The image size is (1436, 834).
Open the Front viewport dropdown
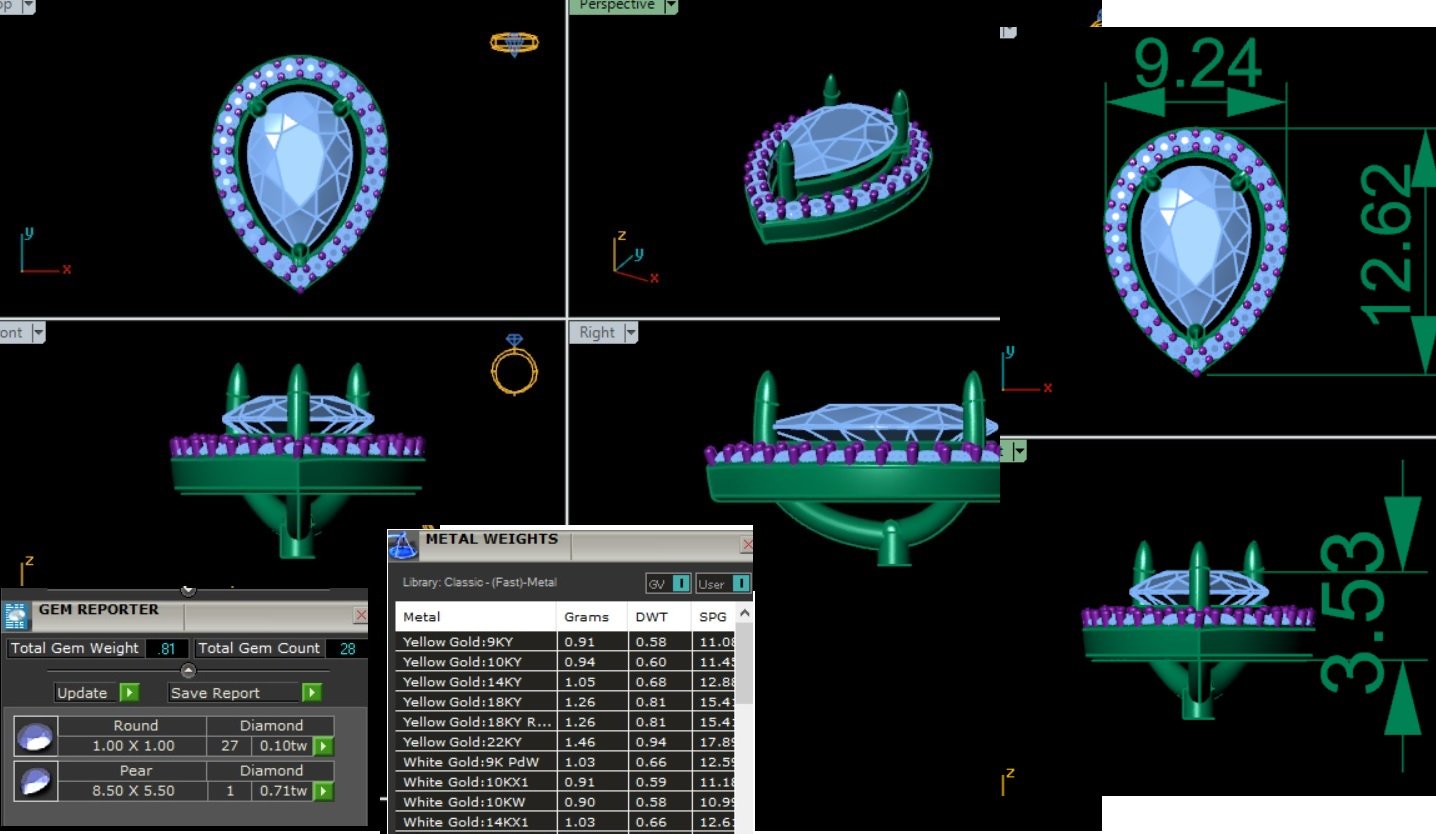pos(38,333)
